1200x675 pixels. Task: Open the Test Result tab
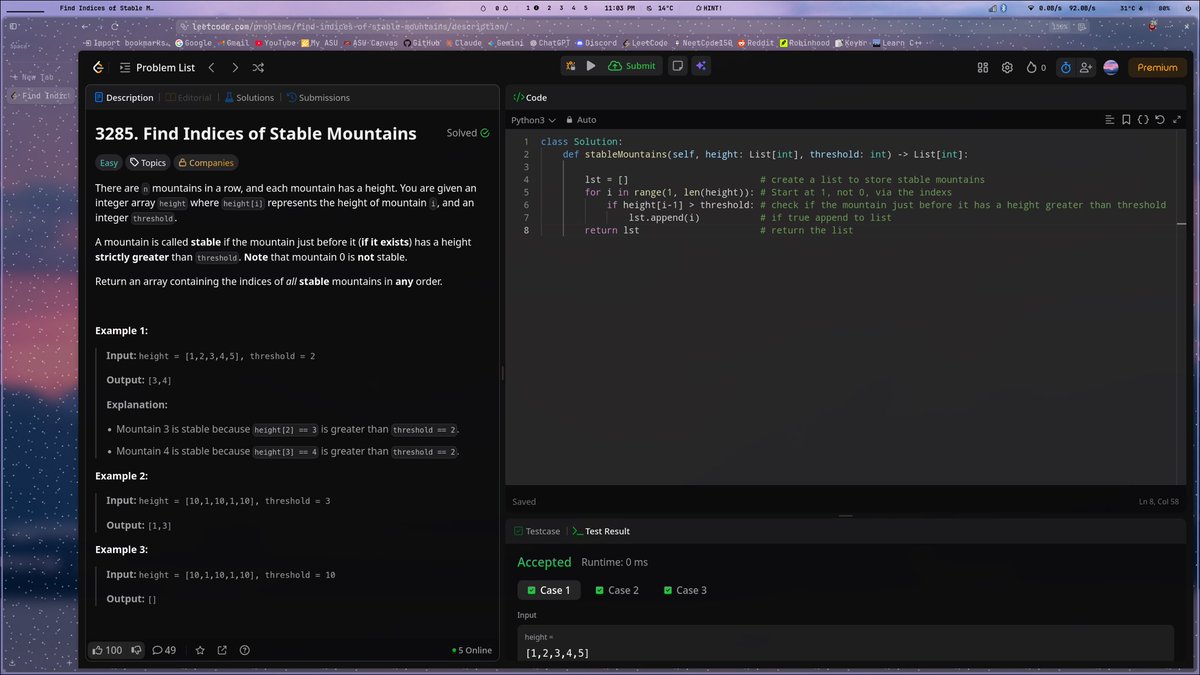click(x=601, y=531)
